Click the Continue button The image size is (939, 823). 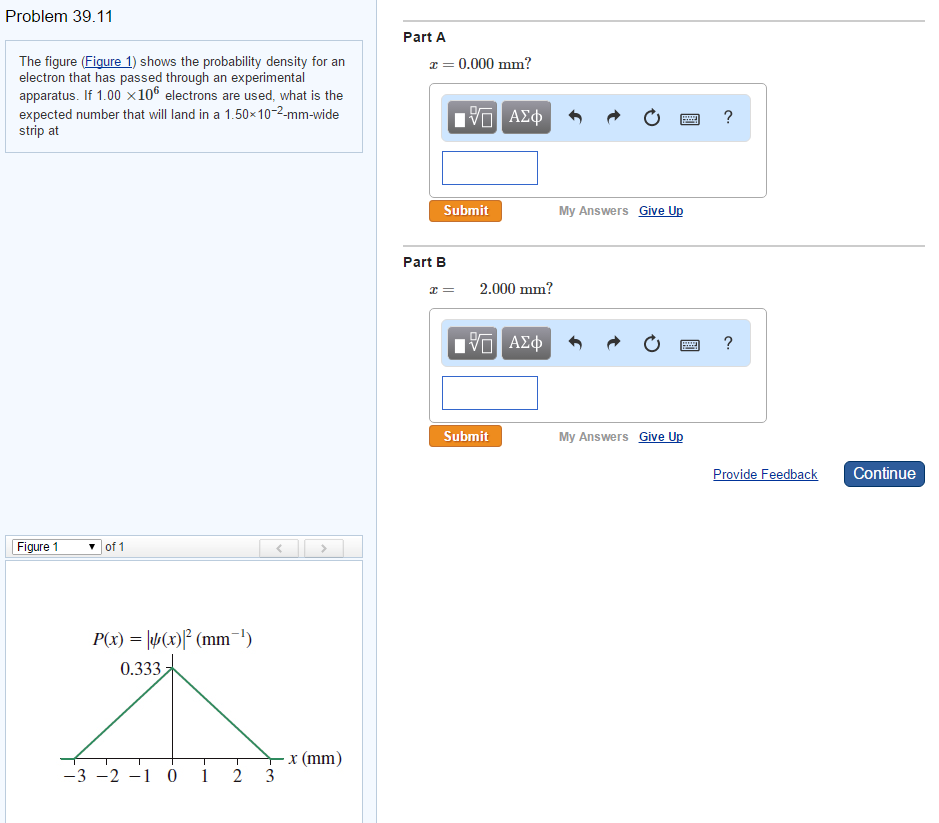click(883, 473)
